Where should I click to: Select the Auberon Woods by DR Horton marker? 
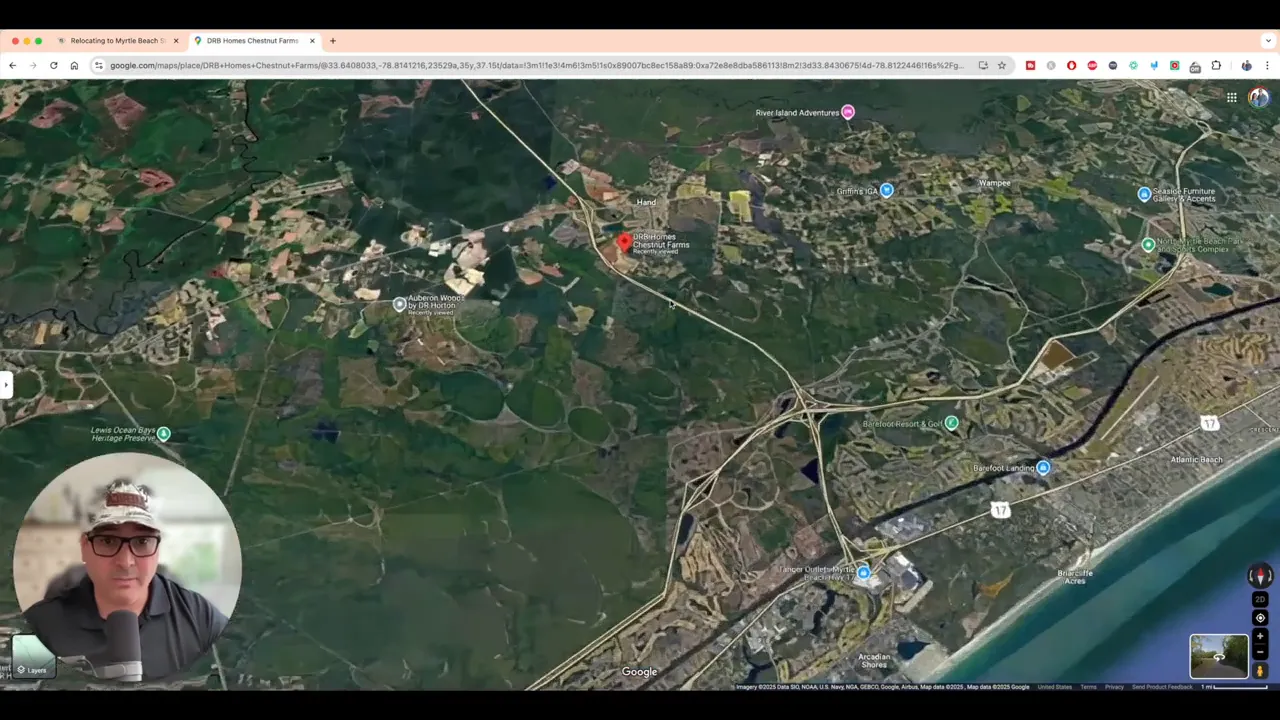click(399, 304)
